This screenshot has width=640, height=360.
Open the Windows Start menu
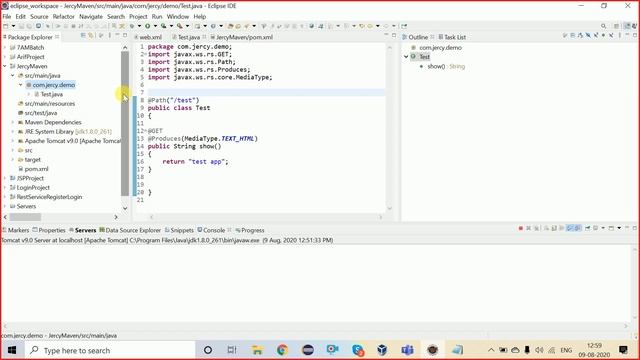[12, 350]
